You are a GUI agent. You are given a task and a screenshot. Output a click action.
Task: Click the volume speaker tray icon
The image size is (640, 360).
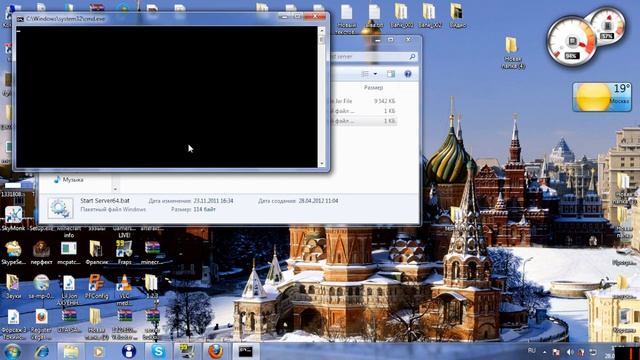[x=570, y=352]
